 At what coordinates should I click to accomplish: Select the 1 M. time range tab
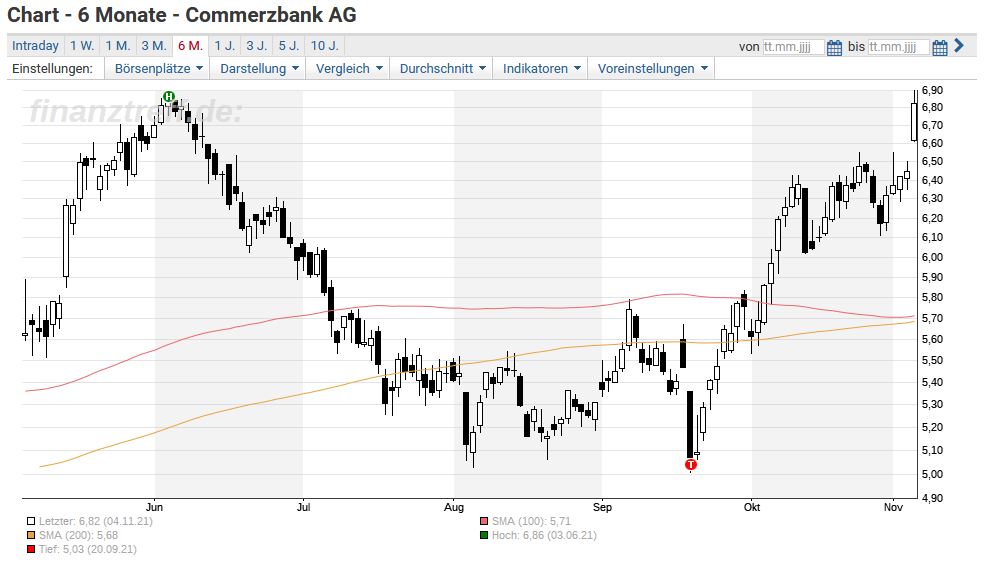117,46
